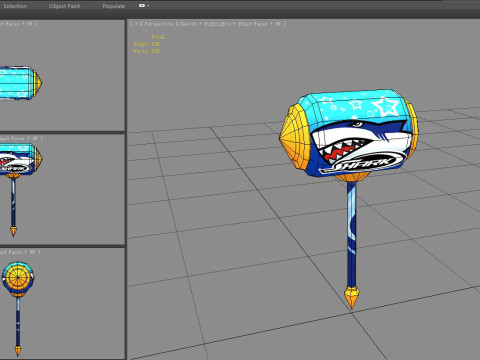Click the orange tip at handle bottom
This screenshot has height=360, width=480.
click(352, 297)
